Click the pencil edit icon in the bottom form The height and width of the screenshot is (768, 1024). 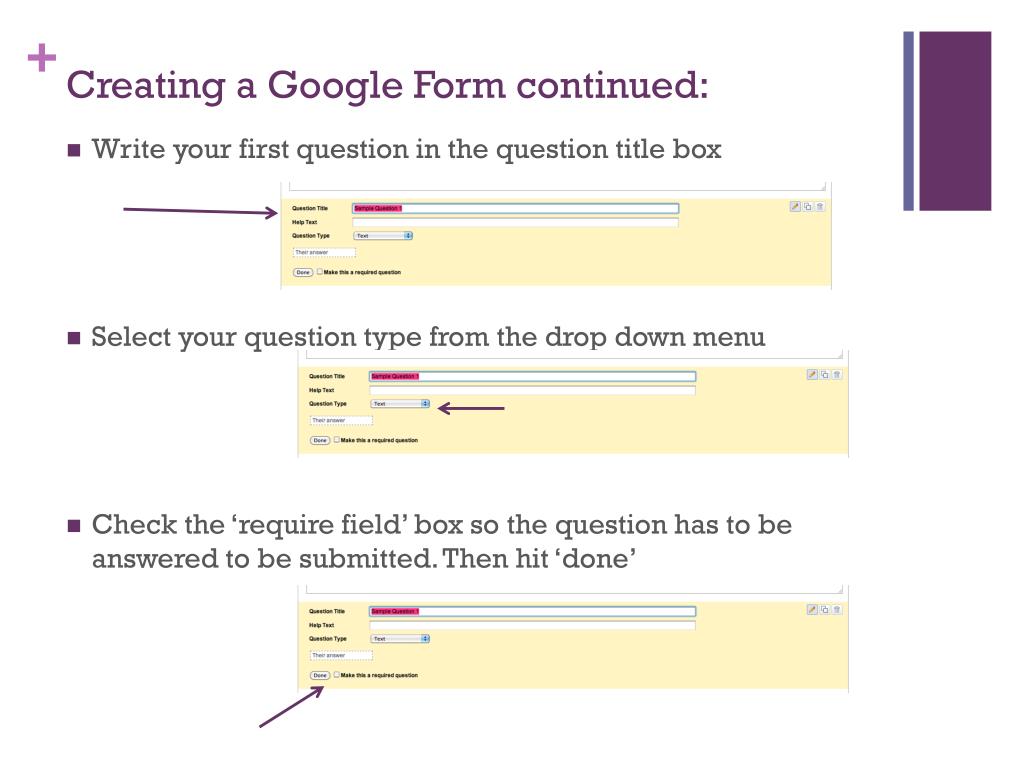click(x=813, y=609)
